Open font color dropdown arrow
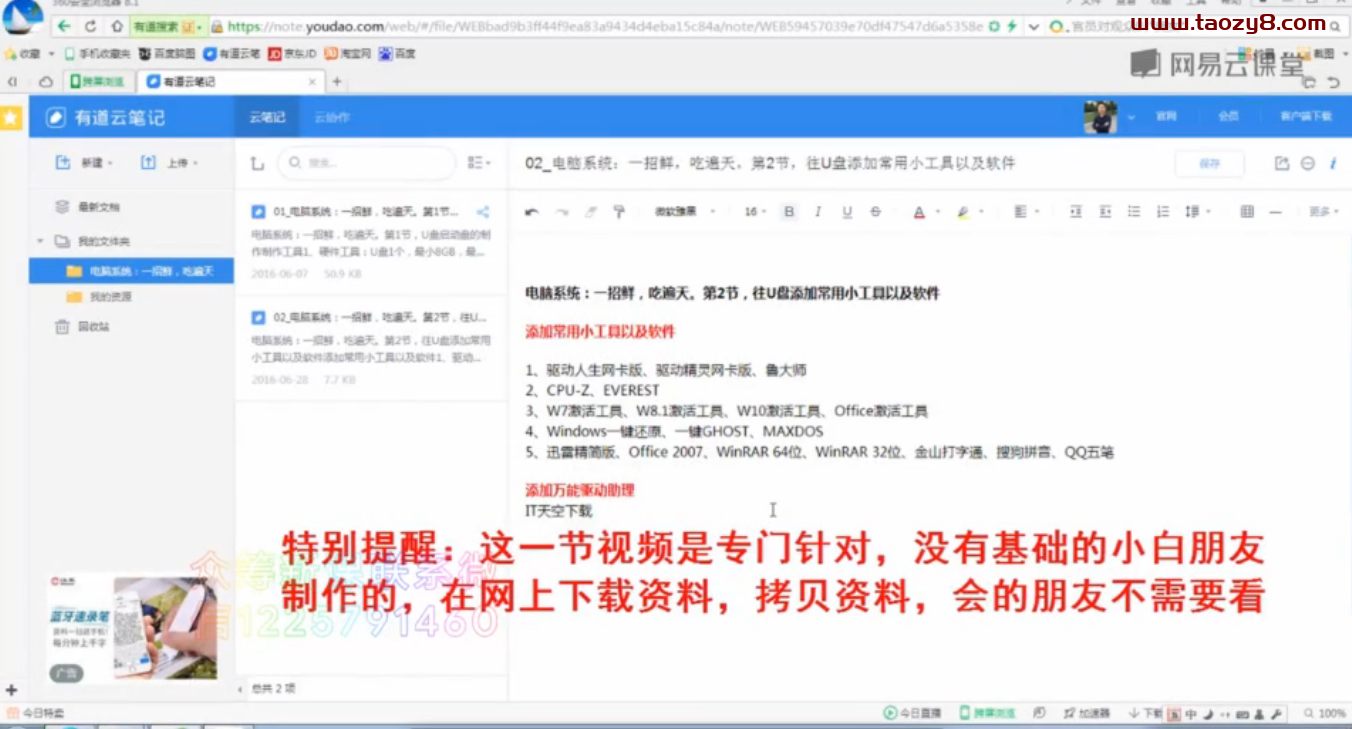The image size is (1352, 729). click(x=937, y=212)
